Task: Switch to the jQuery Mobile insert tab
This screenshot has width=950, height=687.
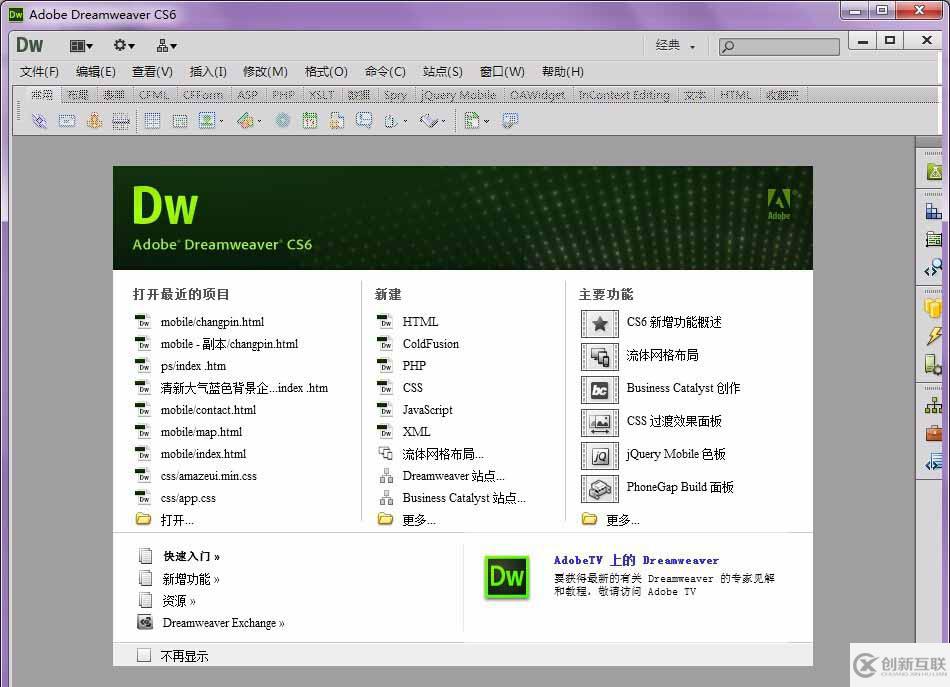Action: (x=458, y=95)
